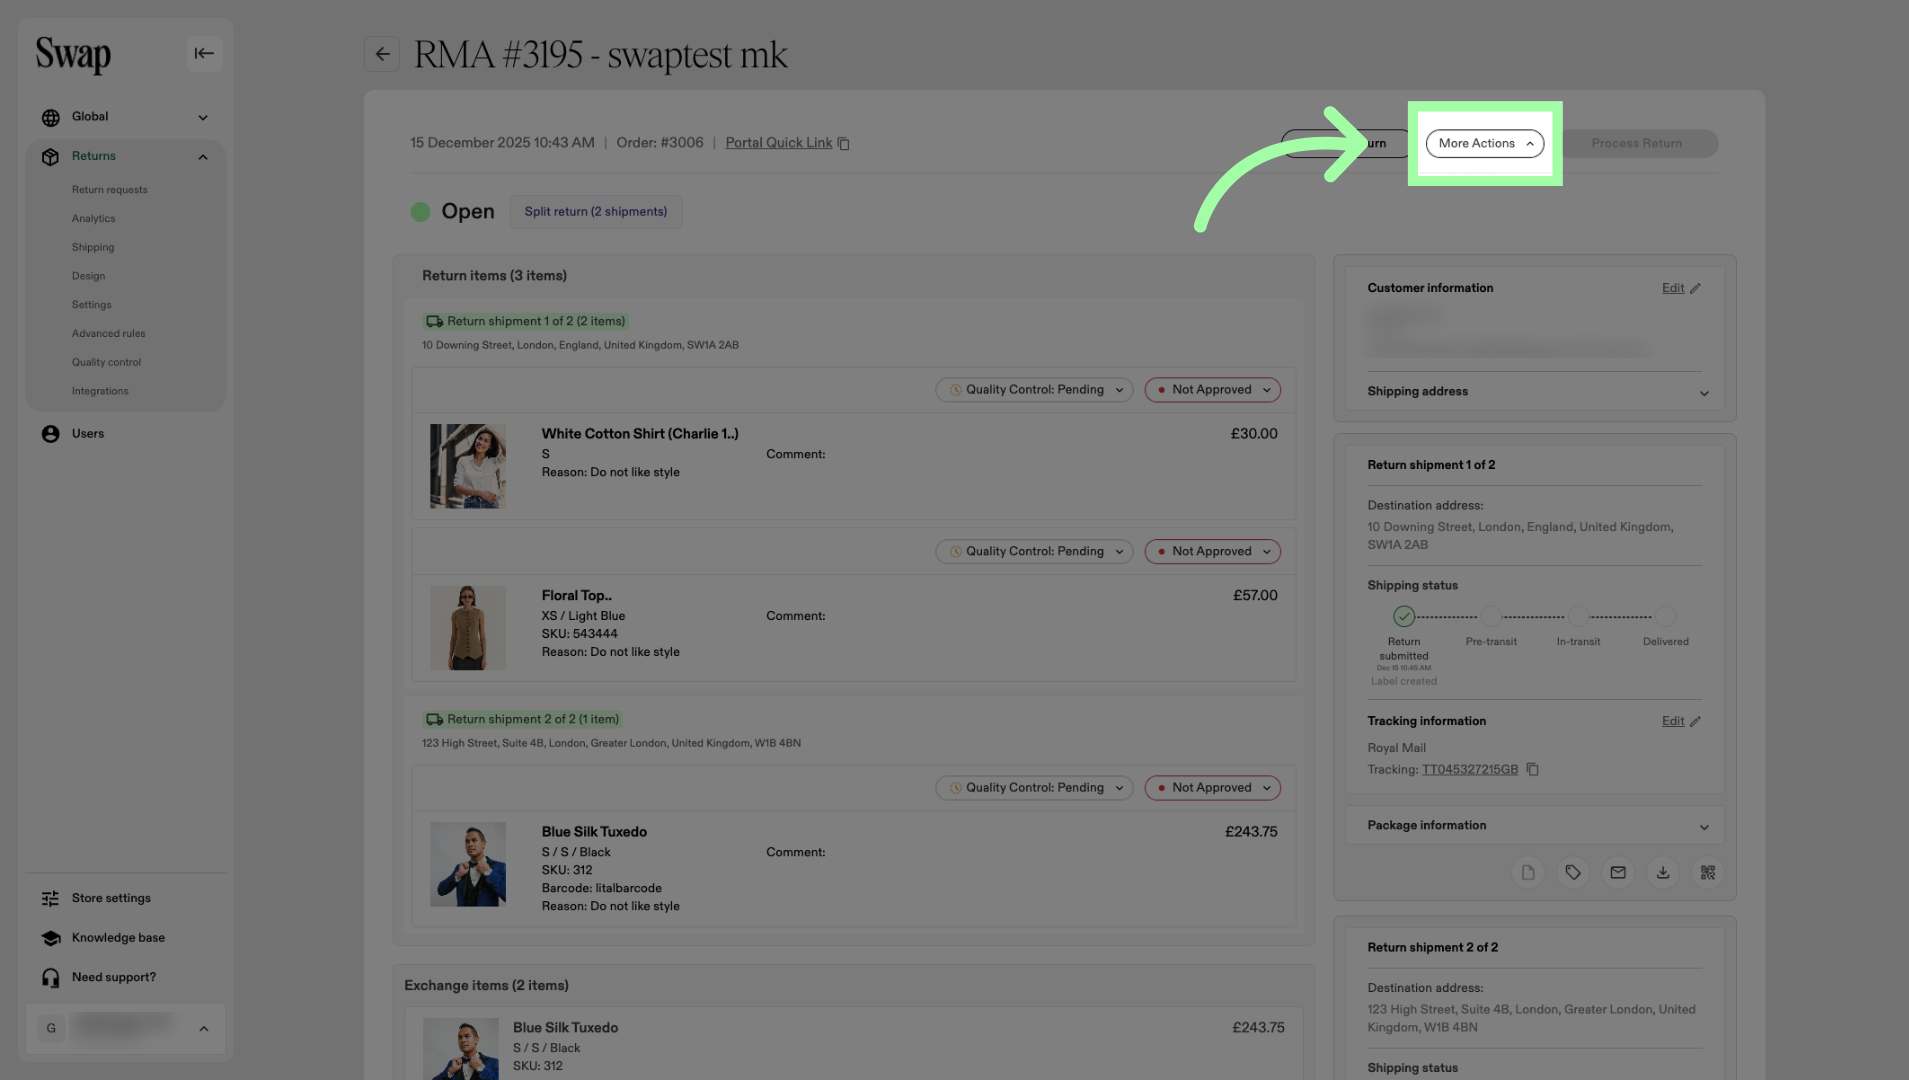Expand the Global menu chevron
This screenshot has width=1909, height=1080.
pyautogui.click(x=203, y=118)
